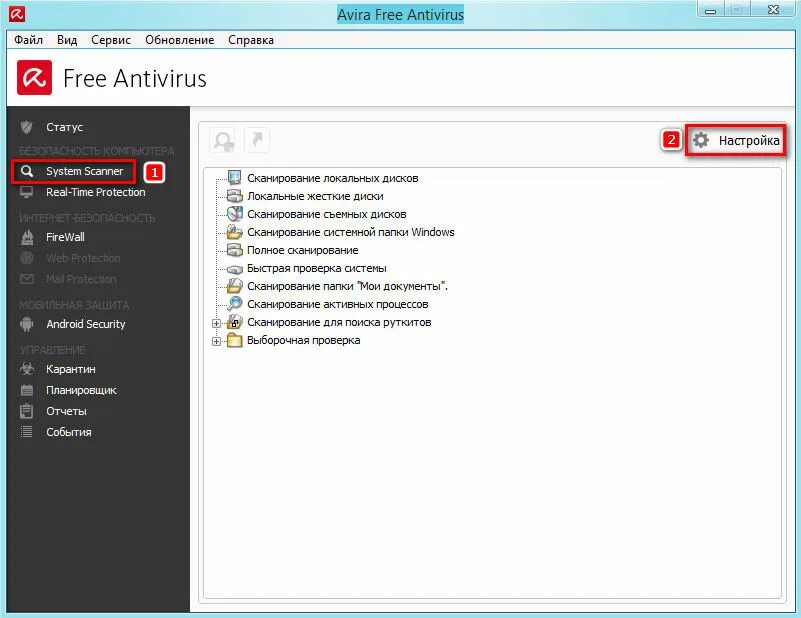
Task: Open the Обновление menu
Action: (x=179, y=40)
